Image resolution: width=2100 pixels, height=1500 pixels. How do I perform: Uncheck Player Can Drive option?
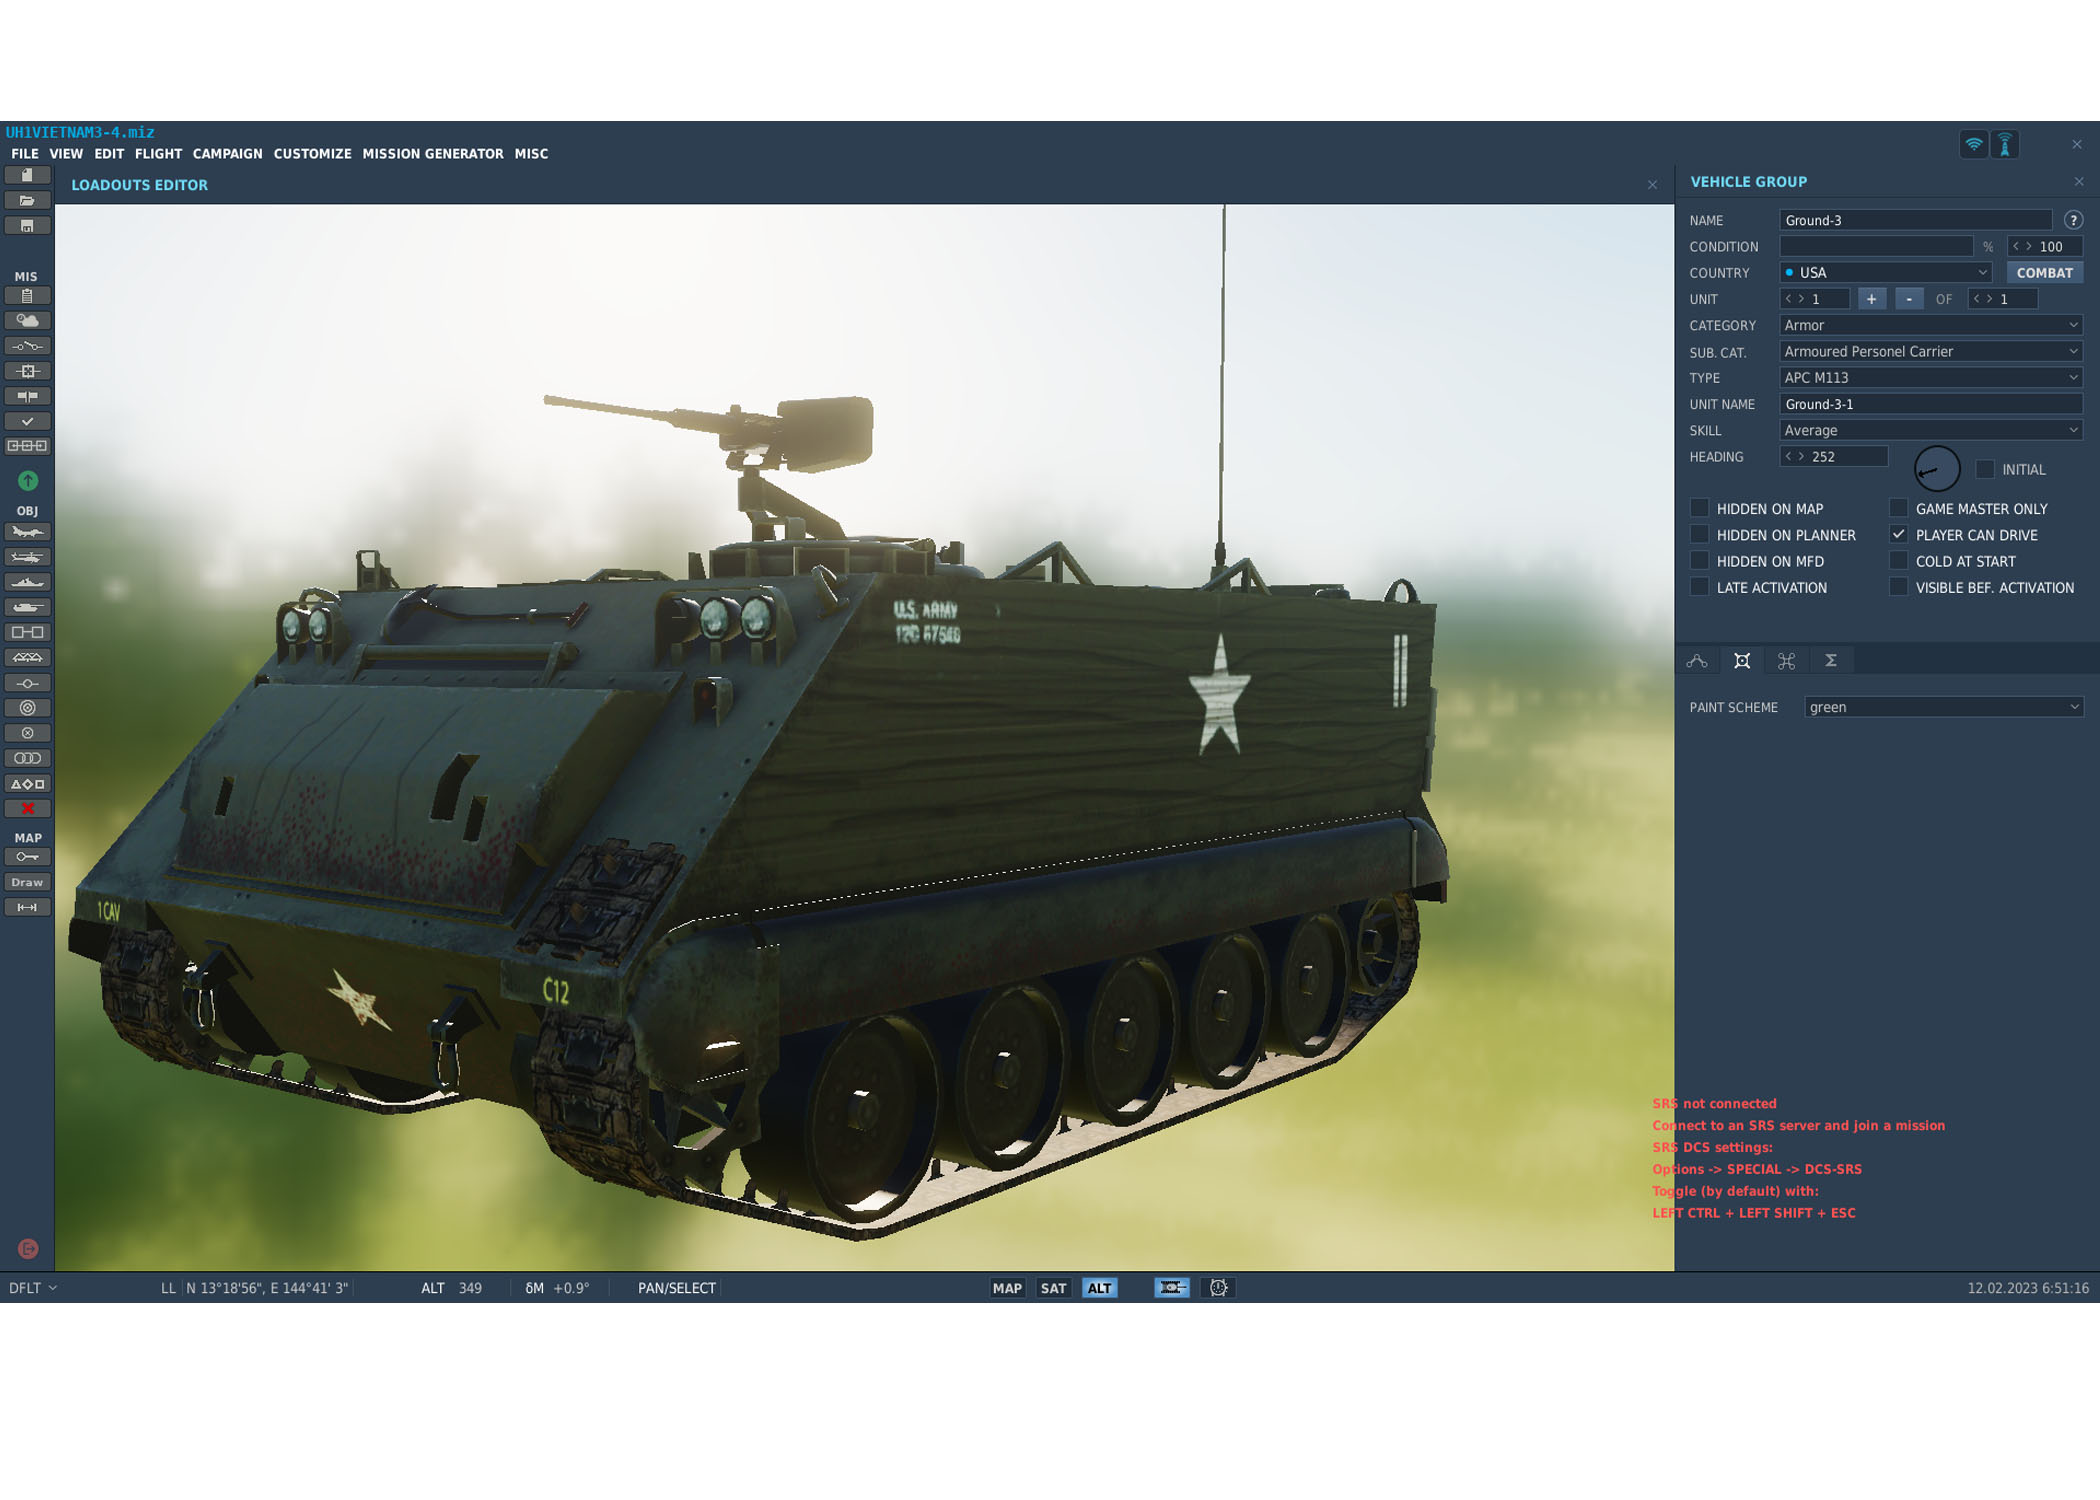point(1898,534)
